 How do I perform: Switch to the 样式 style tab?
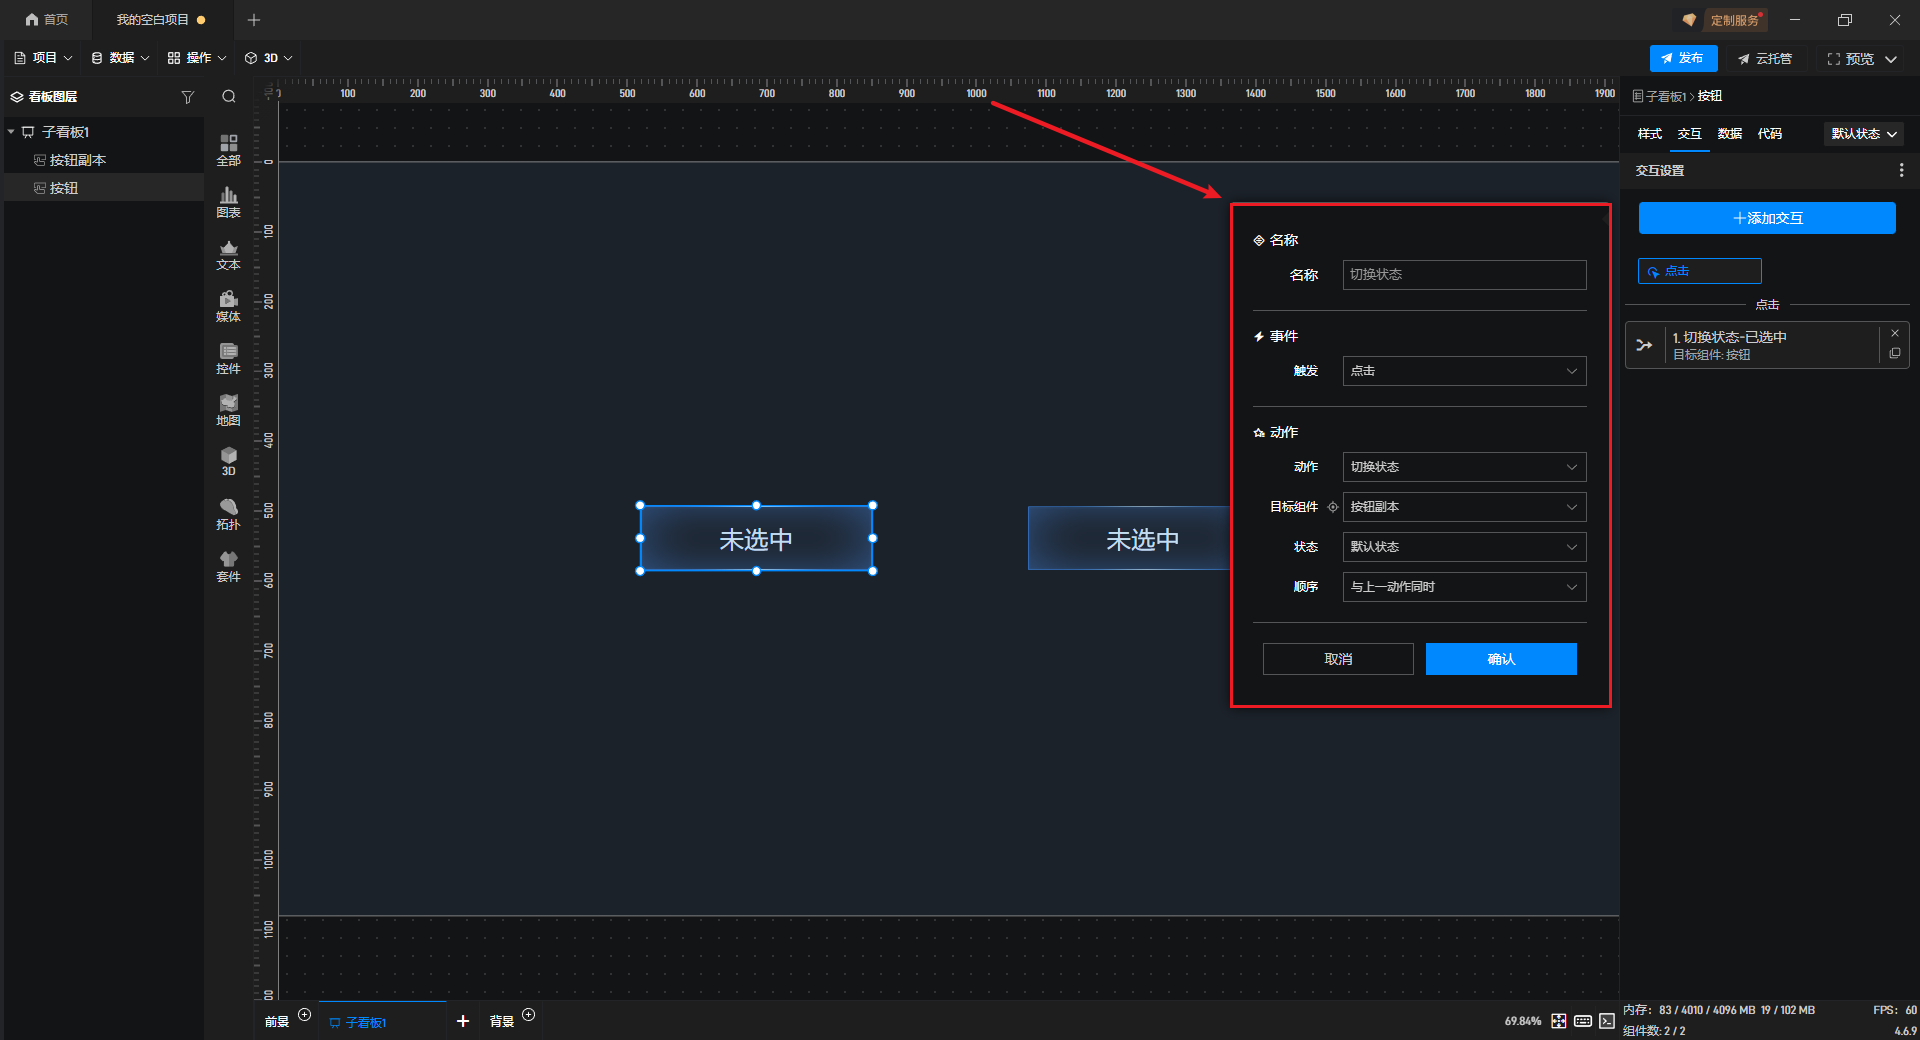(1649, 134)
